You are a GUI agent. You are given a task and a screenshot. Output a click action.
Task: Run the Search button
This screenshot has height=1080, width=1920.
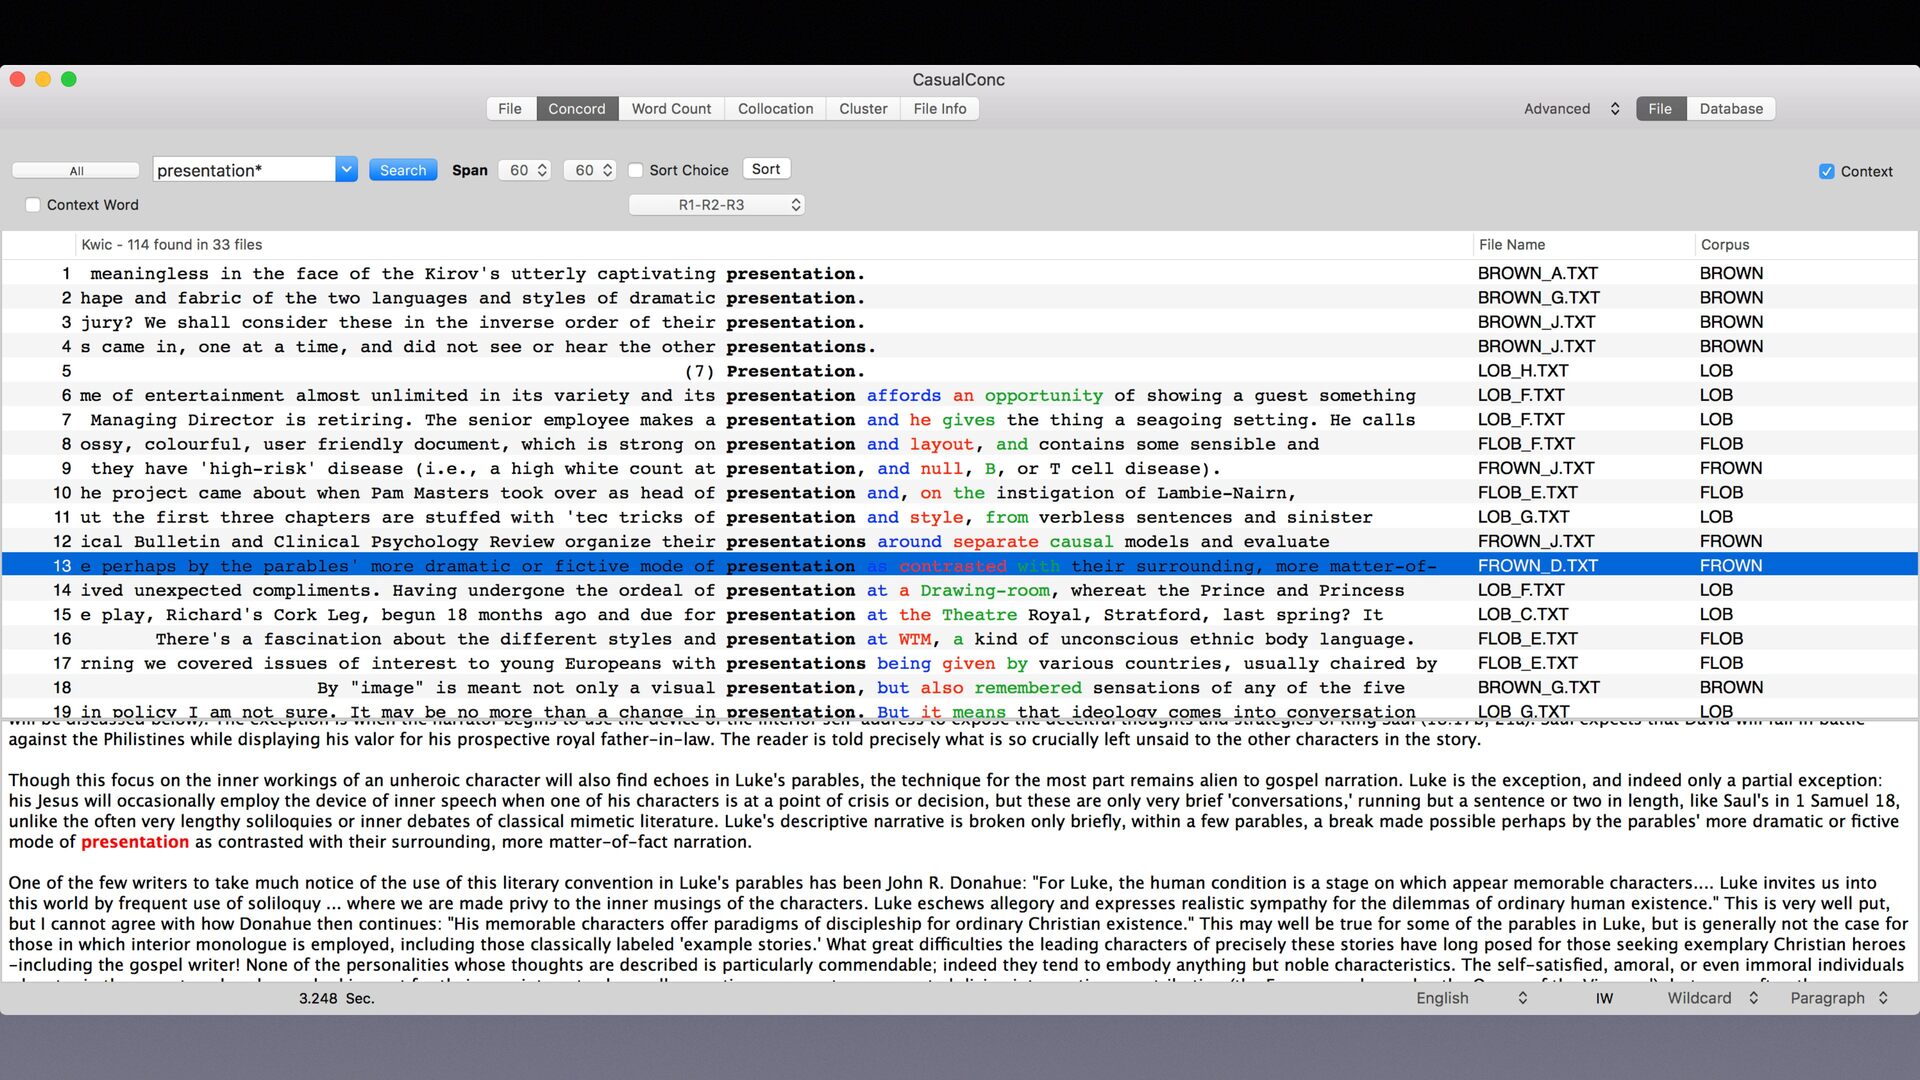pos(403,170)
